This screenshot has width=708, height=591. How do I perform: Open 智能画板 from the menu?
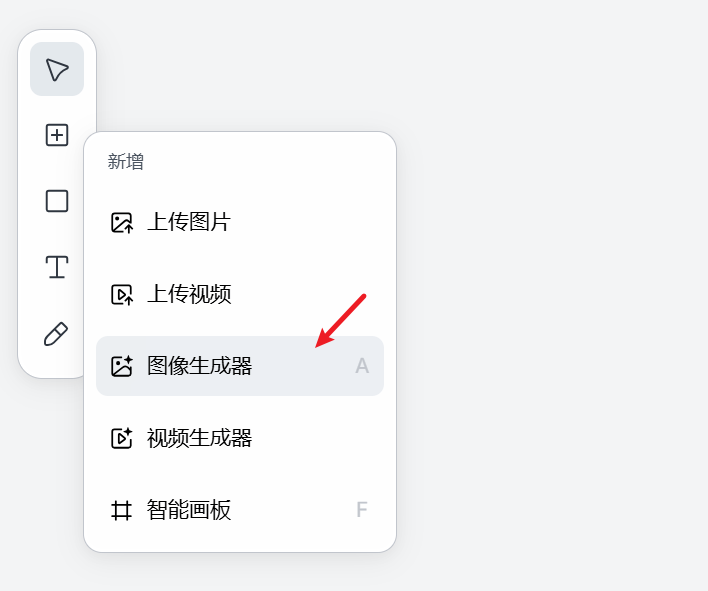click(x=189, y=510)
